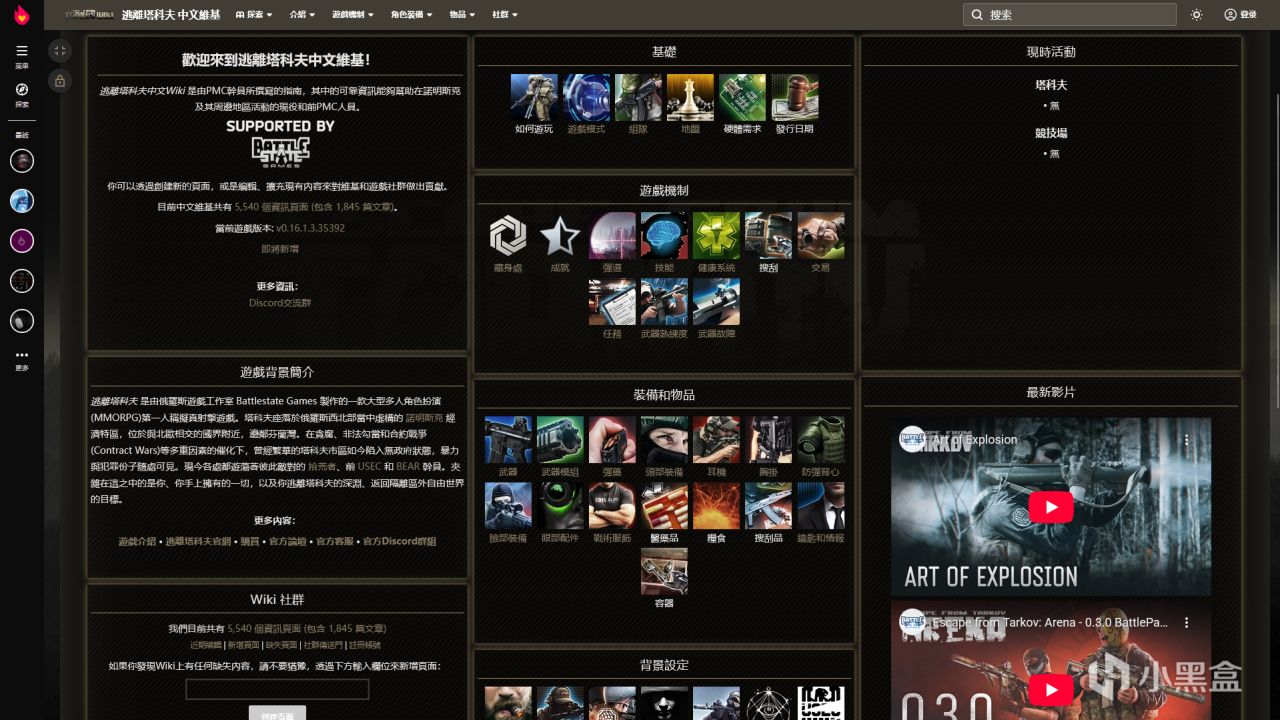The image size is (1280, 720).
Task: Expand the 遊戲機制 navigation dropdown
Action: tap(353, 15)
